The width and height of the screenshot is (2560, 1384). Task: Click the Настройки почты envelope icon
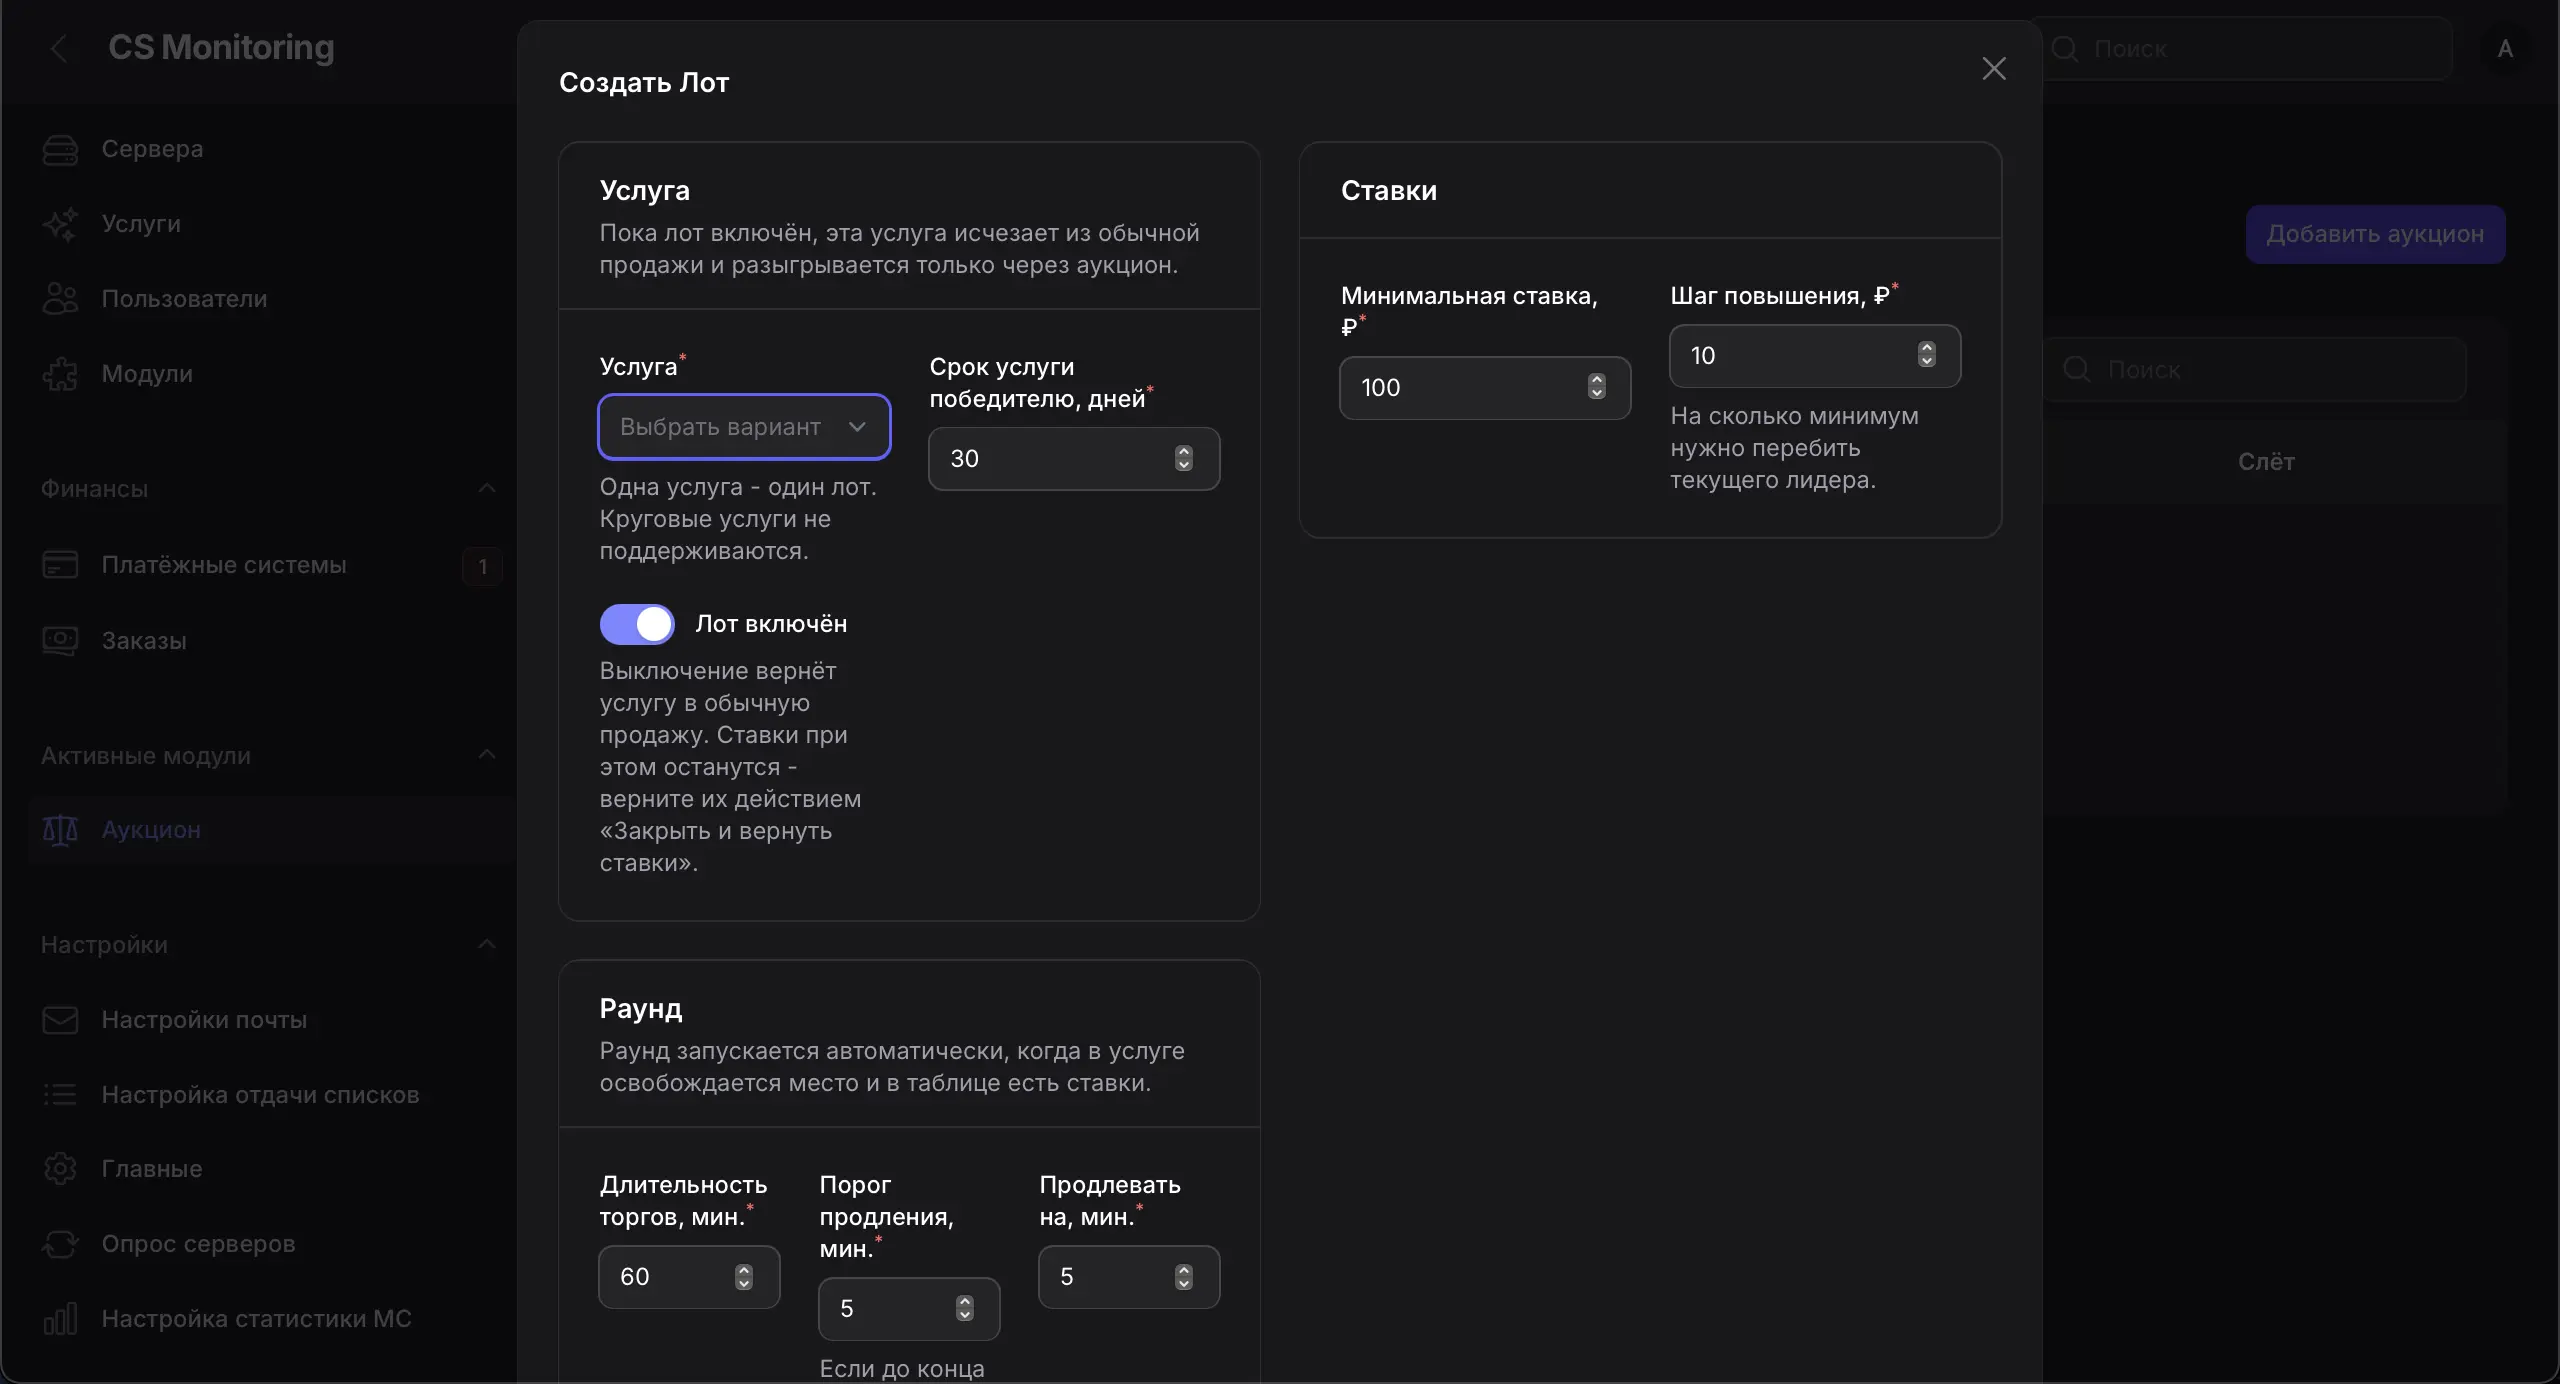pyautogui.click(x=60, y=1020)
